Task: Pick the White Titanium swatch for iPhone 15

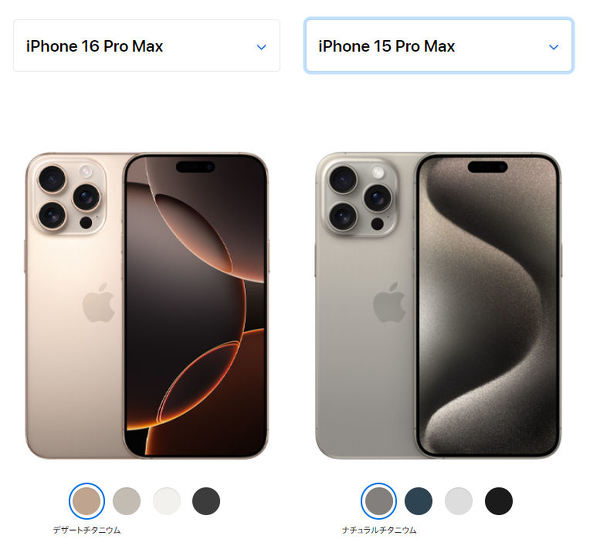Action: click(x=459, y=501)
